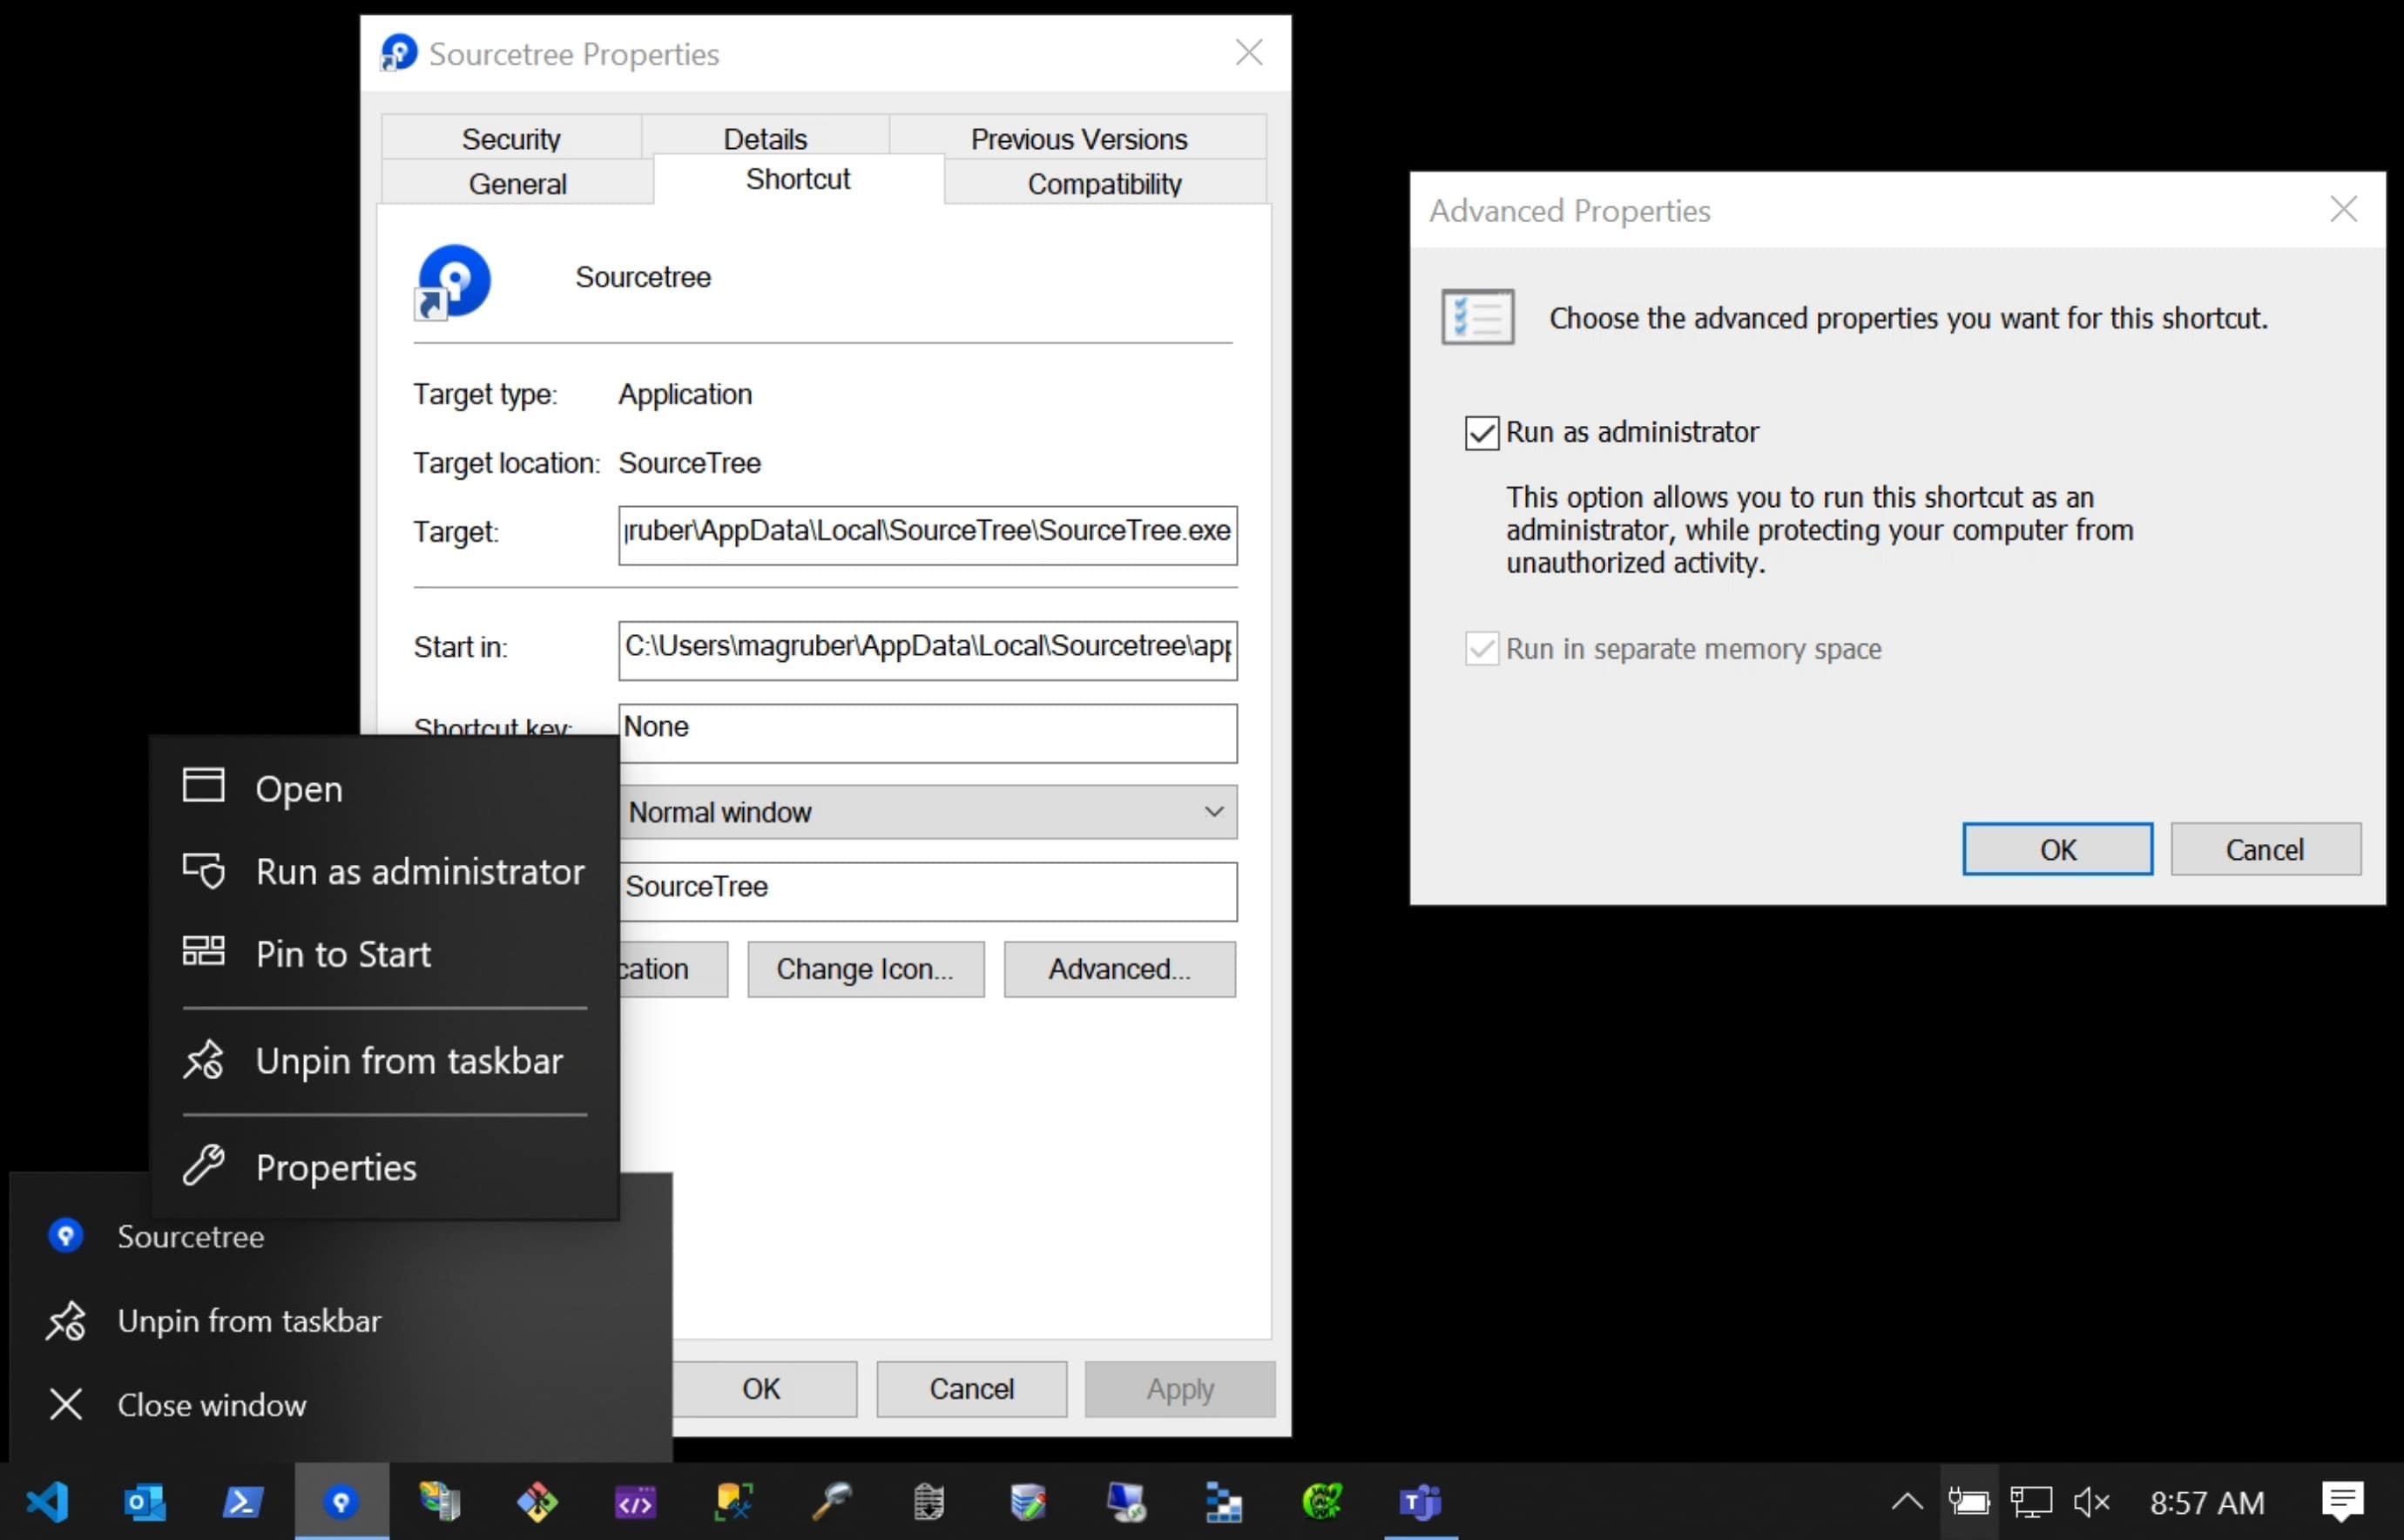
Task: Focus the Shortcut key field showing None
Action: tap(927, 733)
